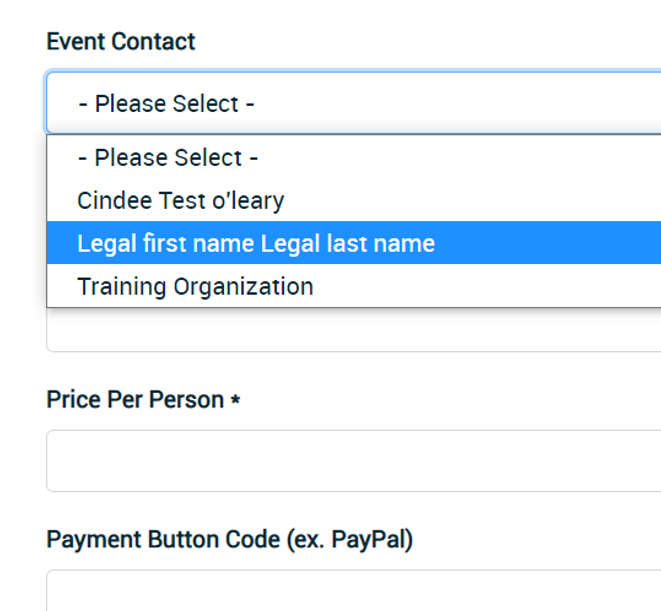Viewport: 661px width, 611px height.
Task: Choose the last entry, Training Organization
Action: (x=195, y=287)
